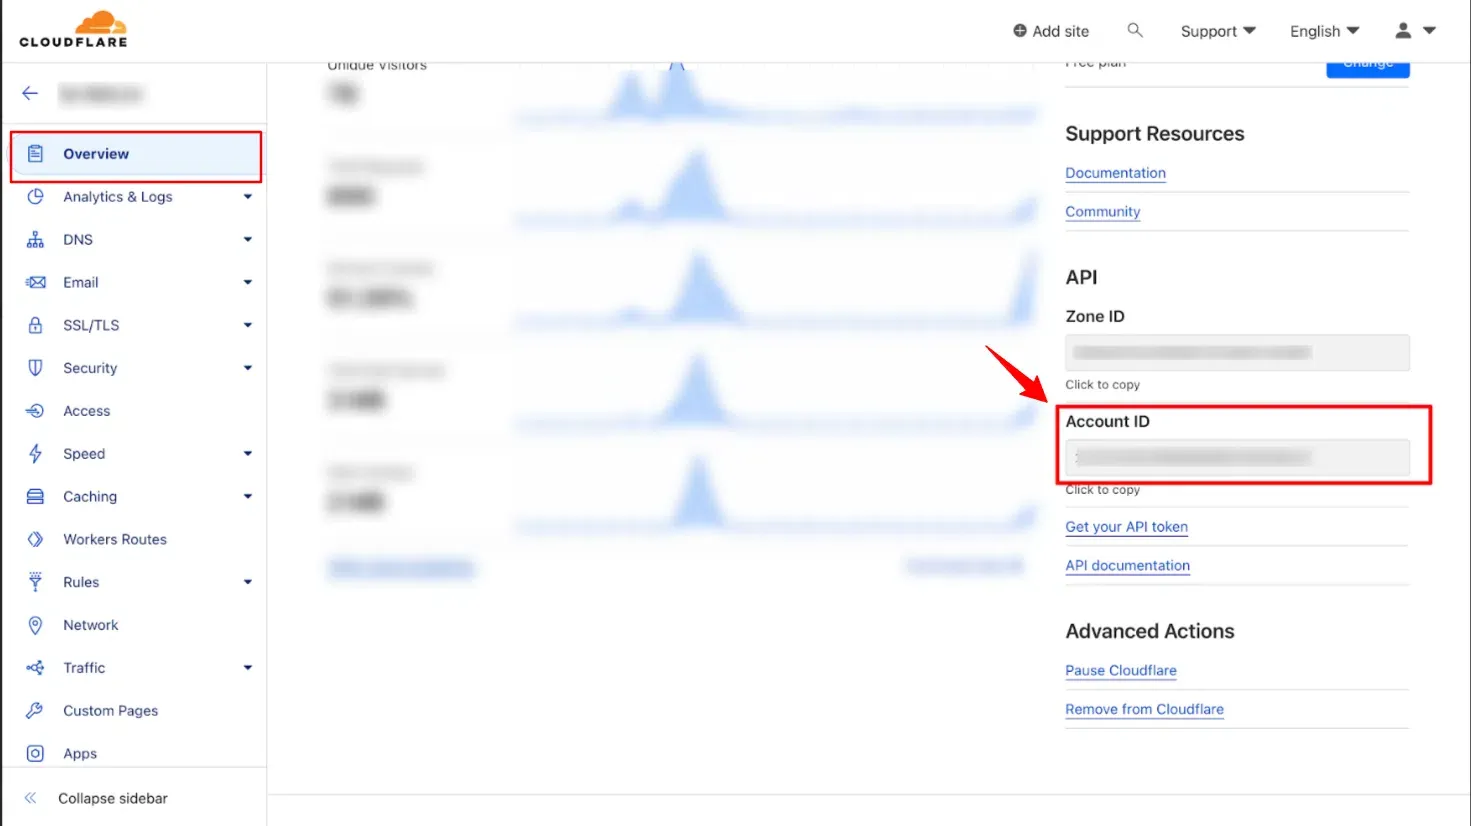1471x826 pixels.
Task: Expand the Security submenu arrow
Action: coord(248,368)
